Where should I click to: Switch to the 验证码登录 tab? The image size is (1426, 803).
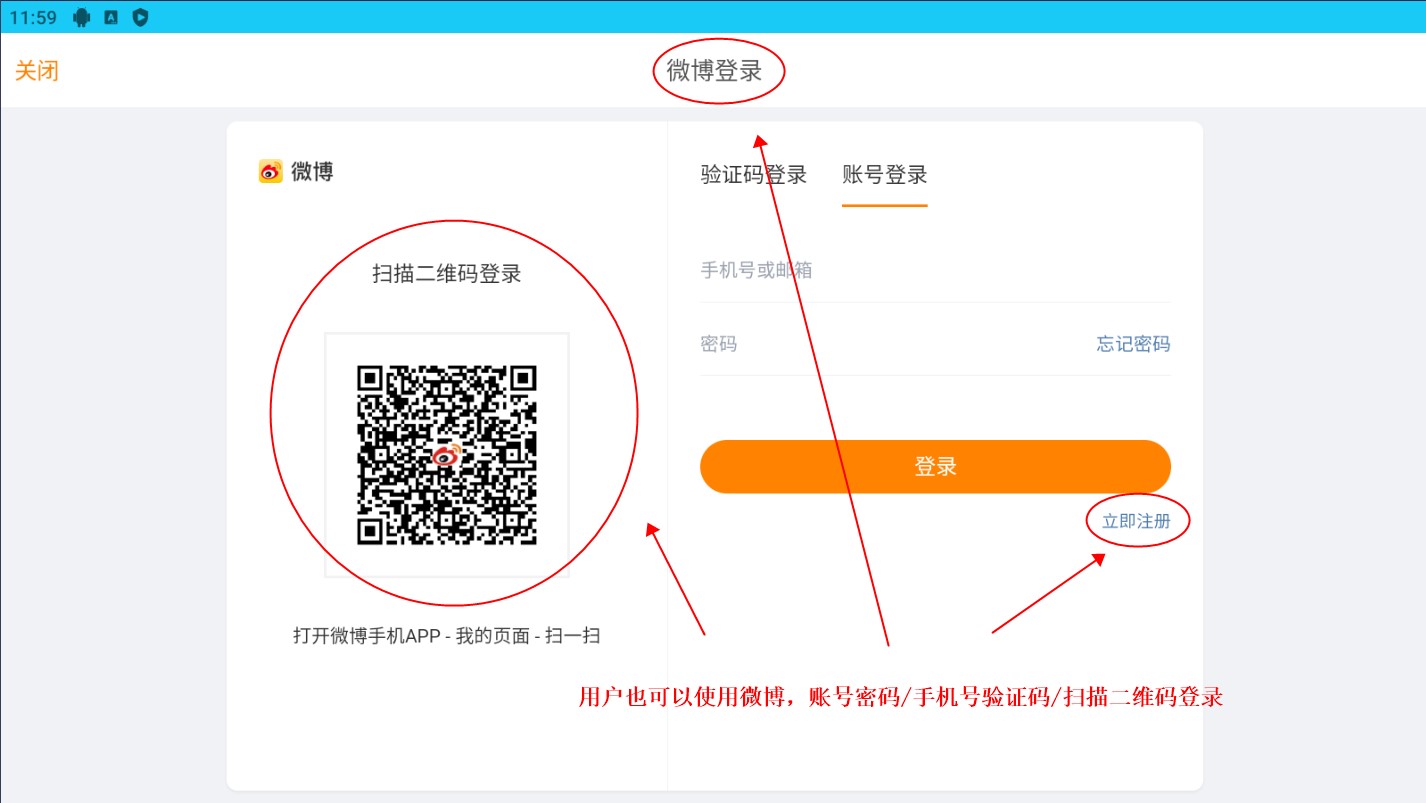coord(754,174)
